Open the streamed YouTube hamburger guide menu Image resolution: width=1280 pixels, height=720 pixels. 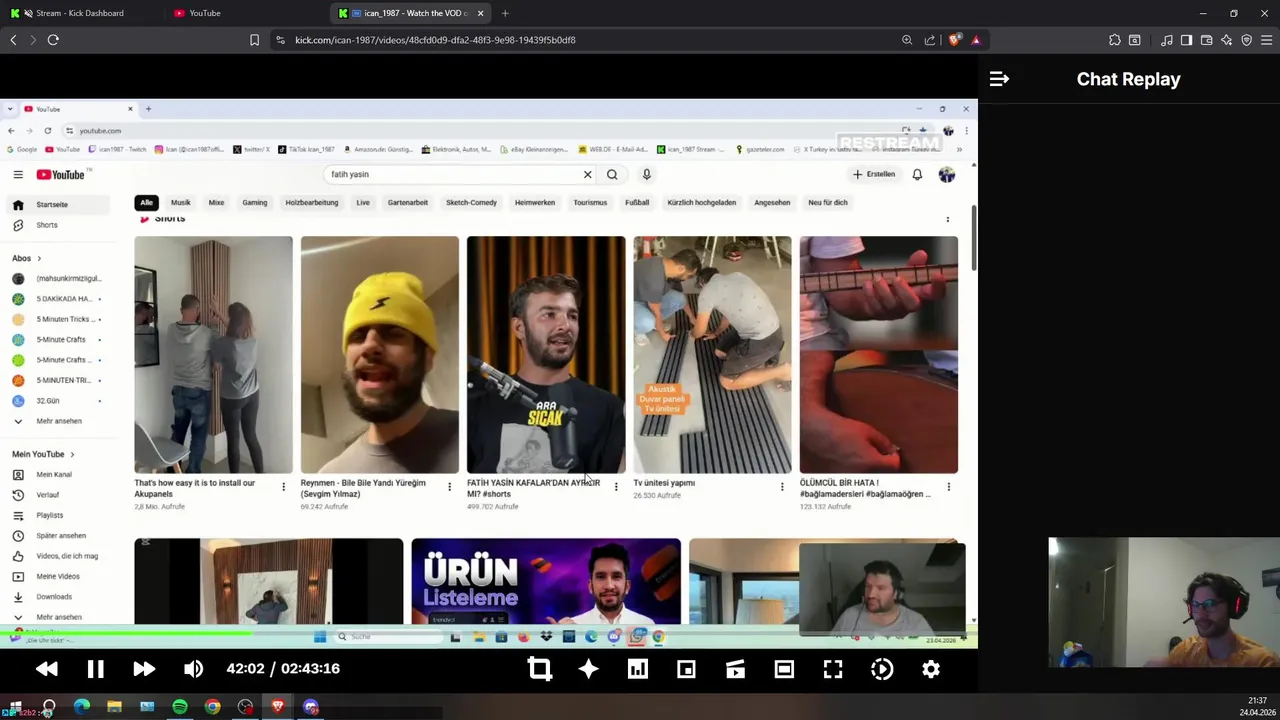[x=18, y=175]
